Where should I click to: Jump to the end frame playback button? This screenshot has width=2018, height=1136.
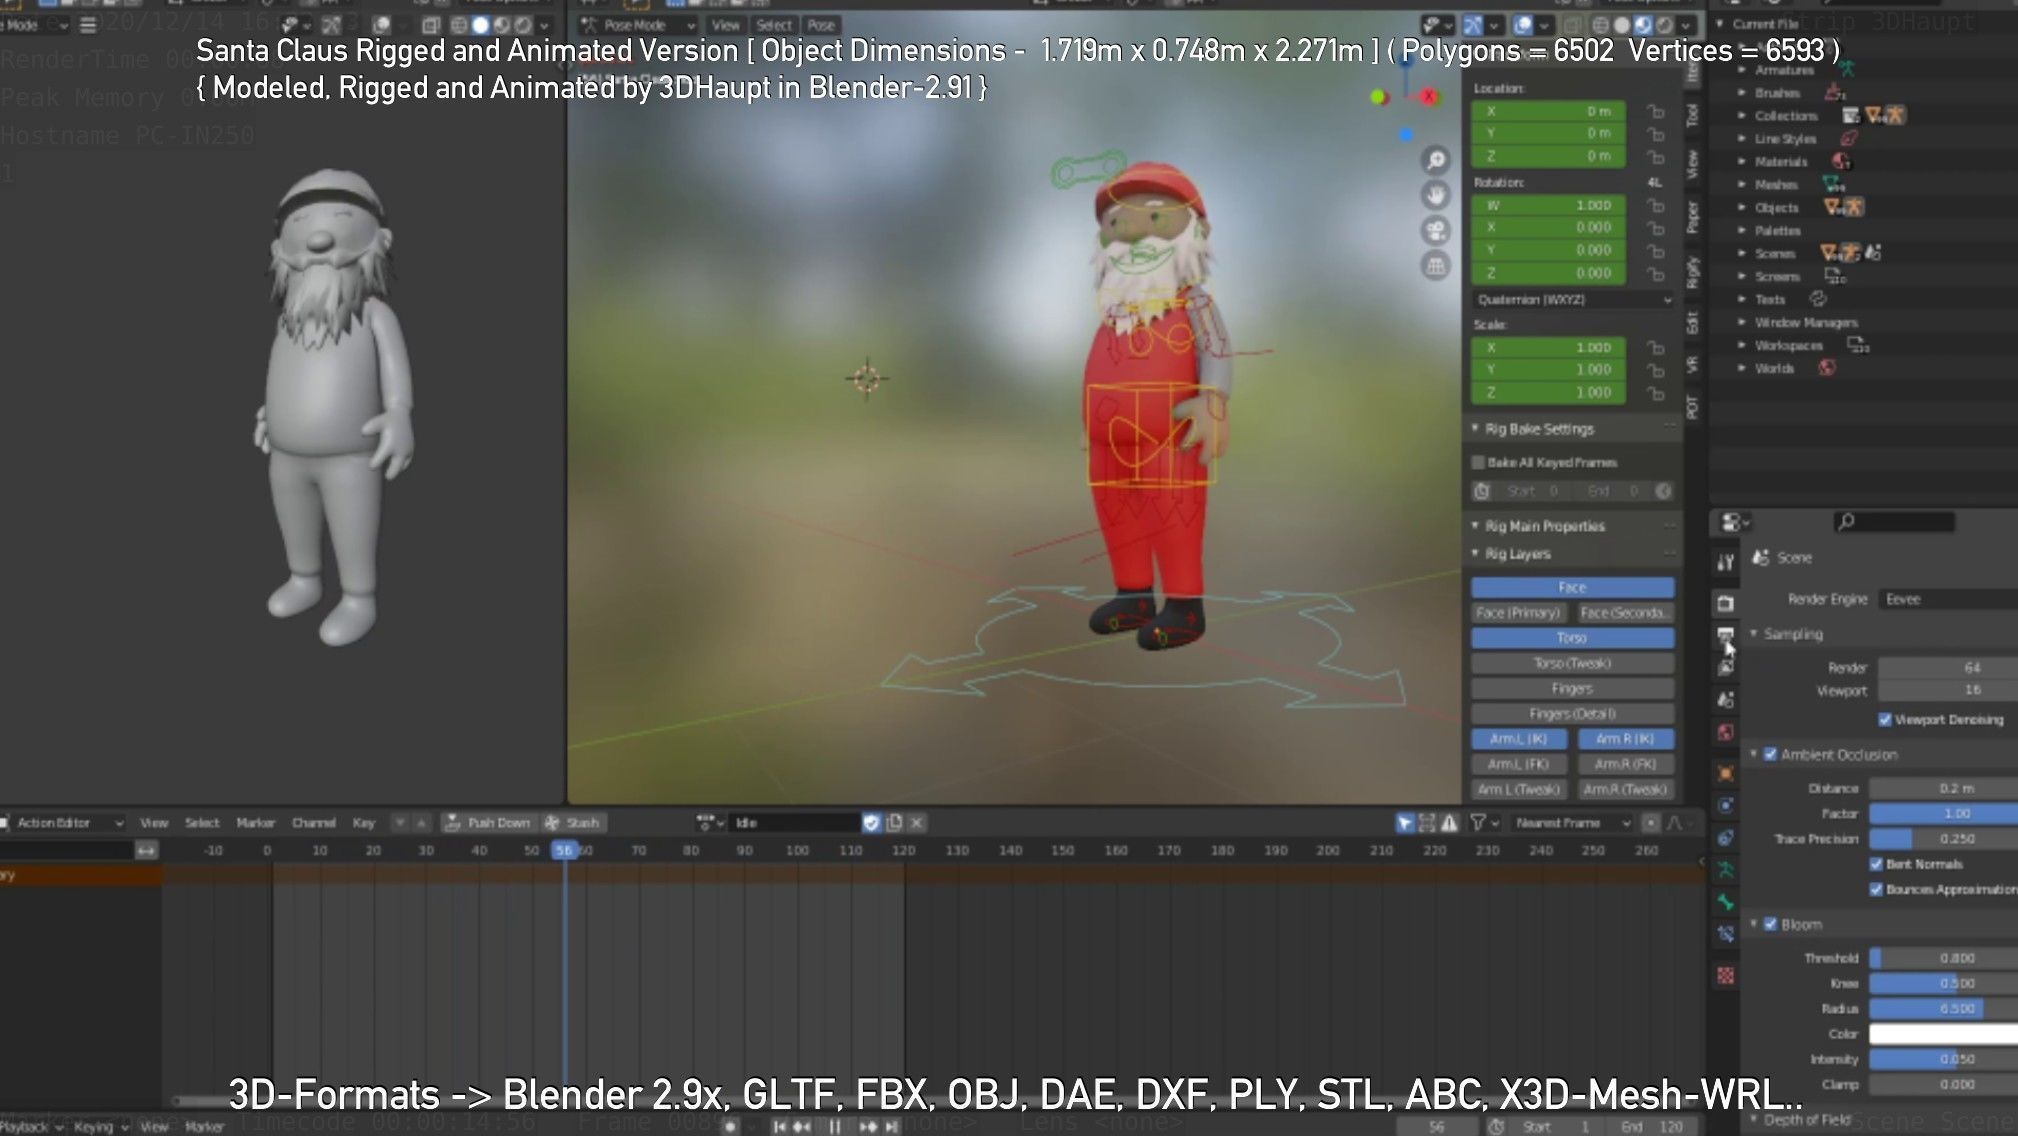pos(891,1127)
